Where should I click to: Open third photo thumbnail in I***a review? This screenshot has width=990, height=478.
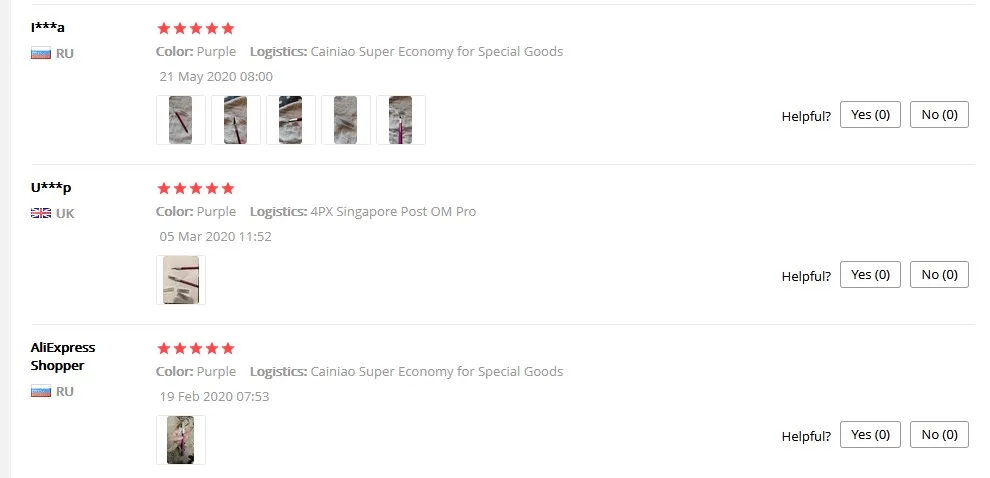290,120
